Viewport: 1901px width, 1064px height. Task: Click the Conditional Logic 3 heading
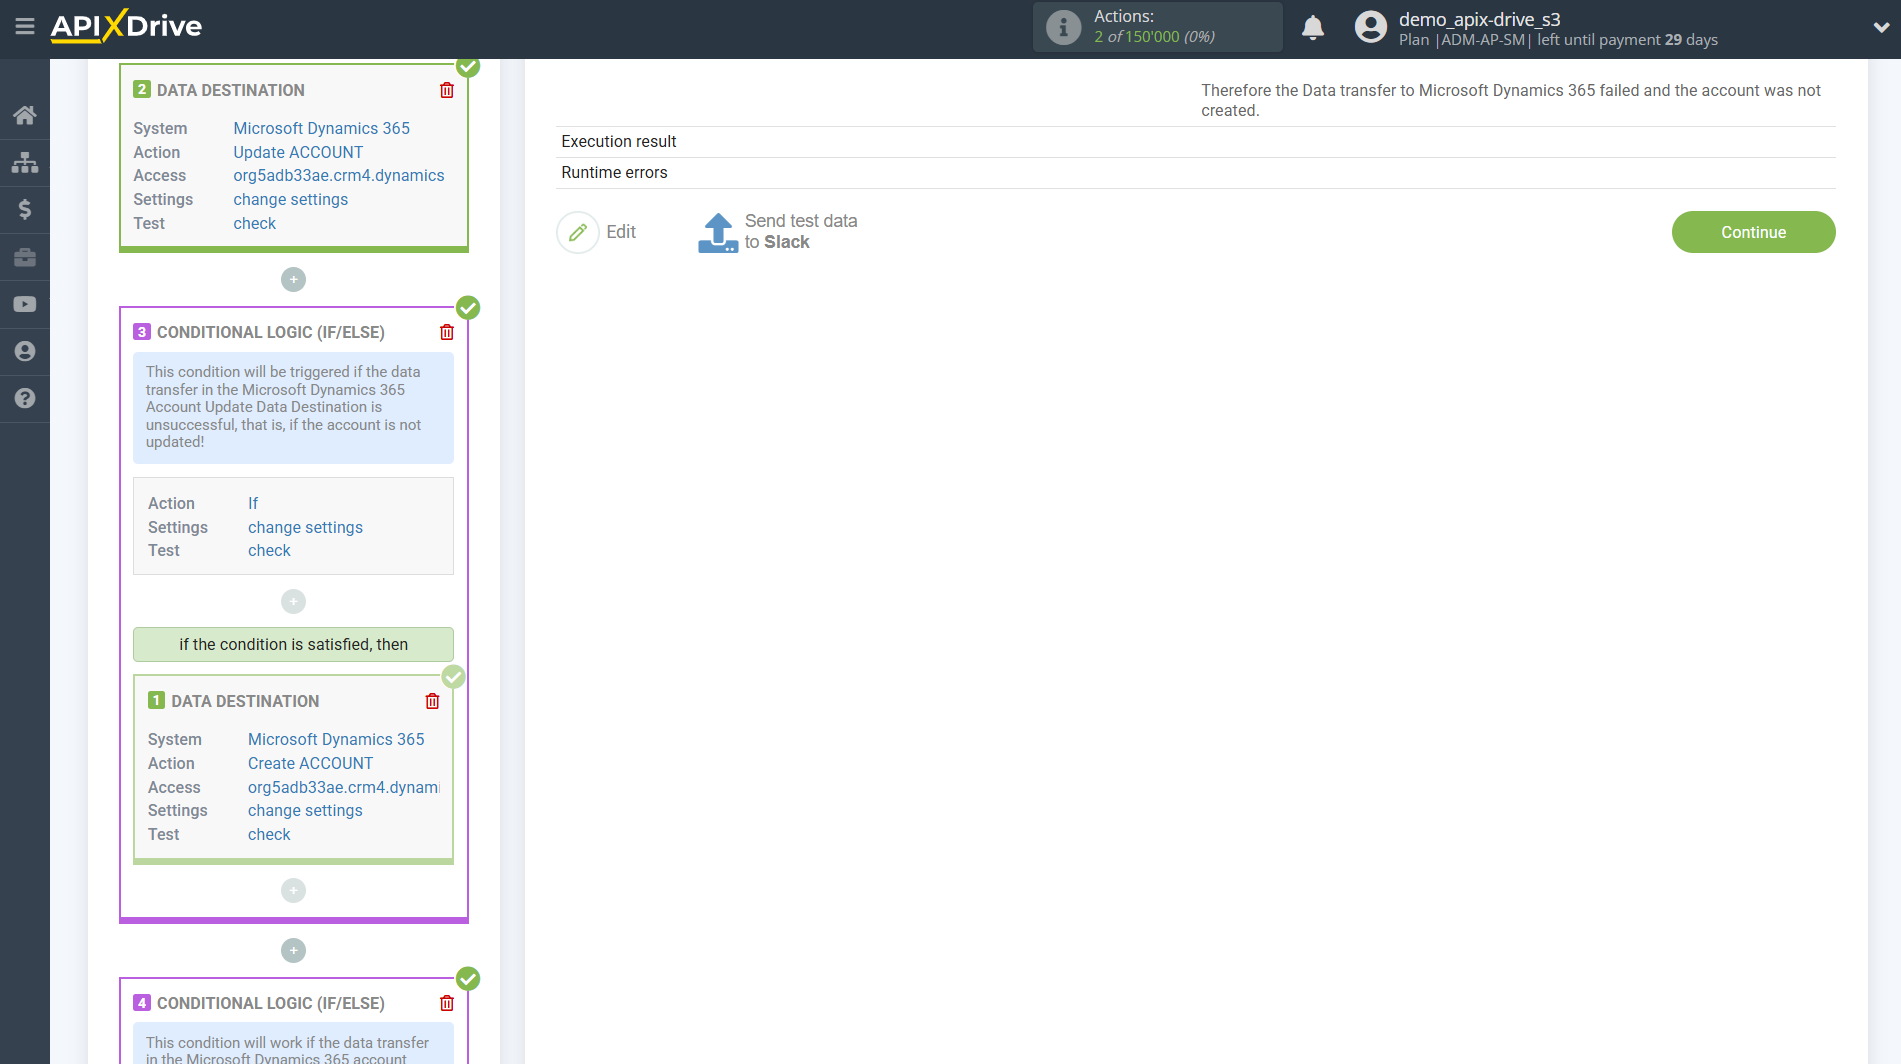click(x=270, y=332)
